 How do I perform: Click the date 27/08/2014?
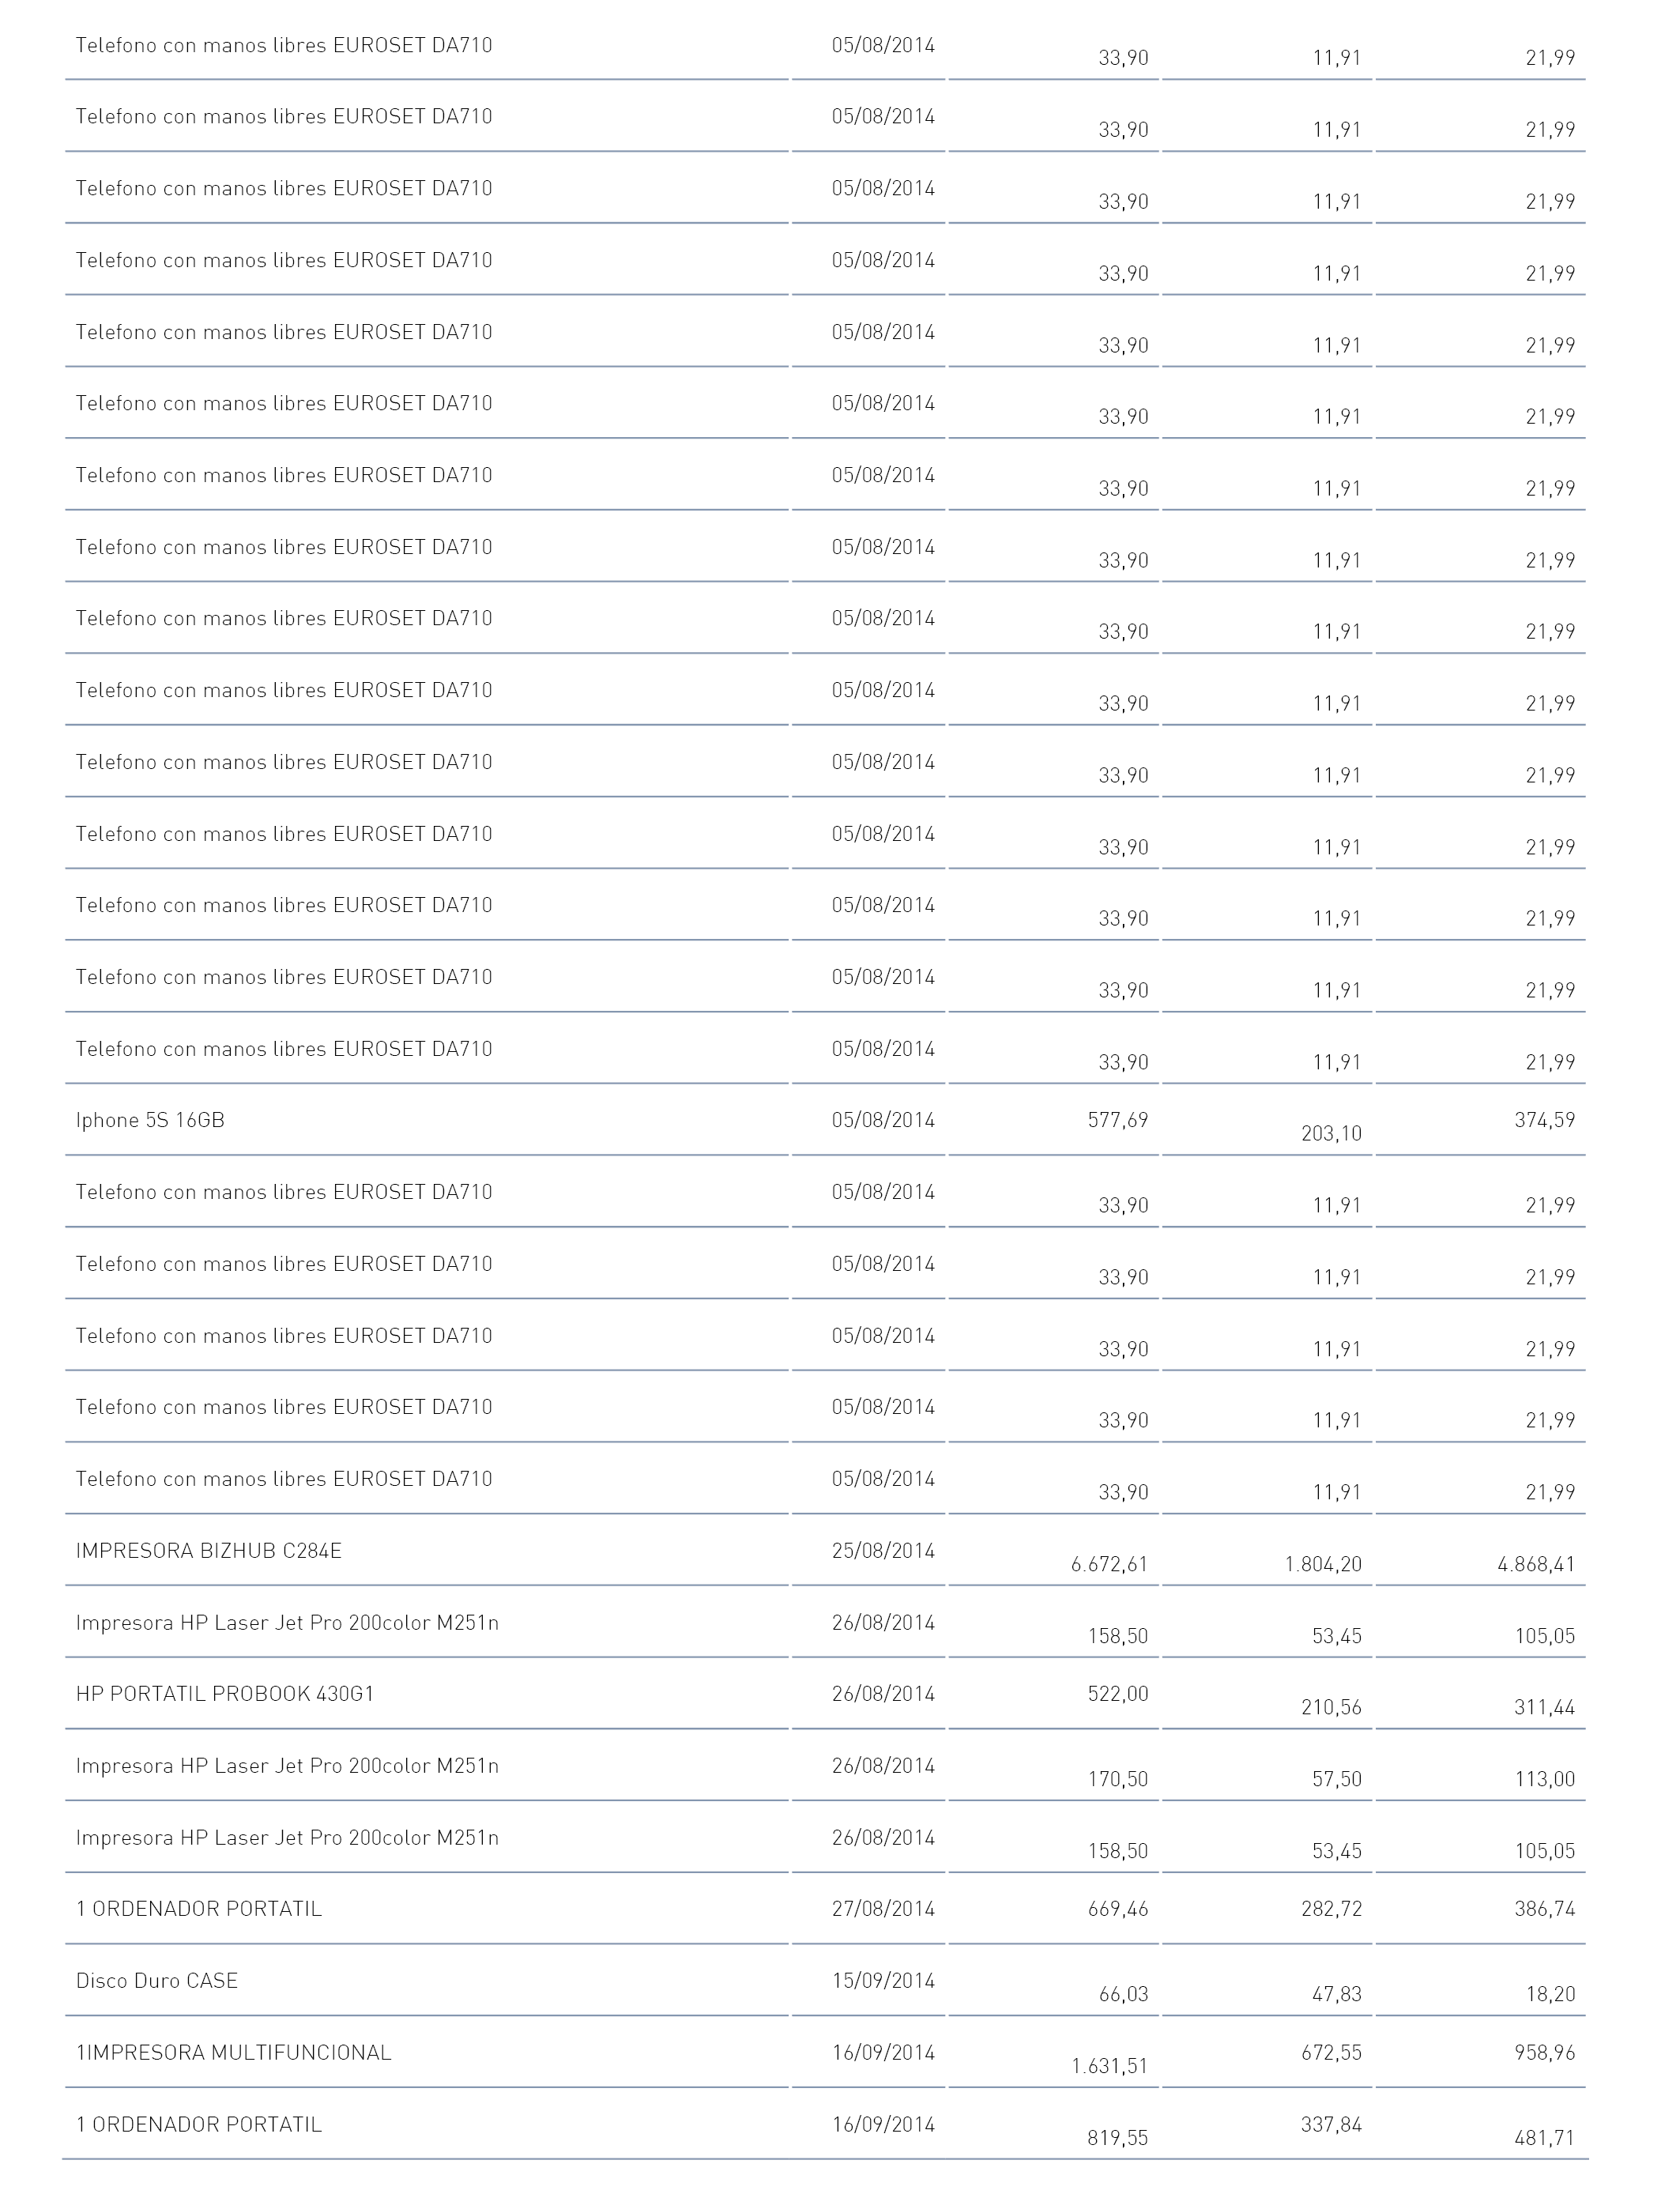[883, 1908]
